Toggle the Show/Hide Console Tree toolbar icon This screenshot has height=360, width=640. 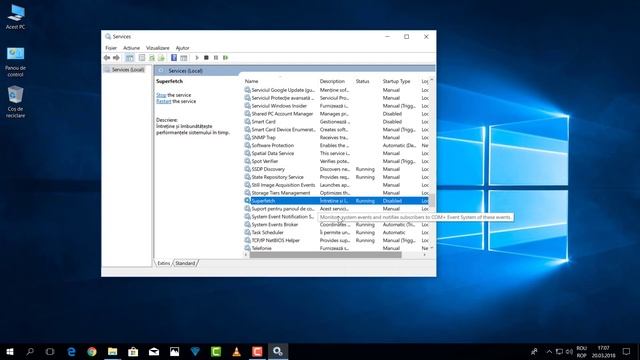[x=129, y=58]
